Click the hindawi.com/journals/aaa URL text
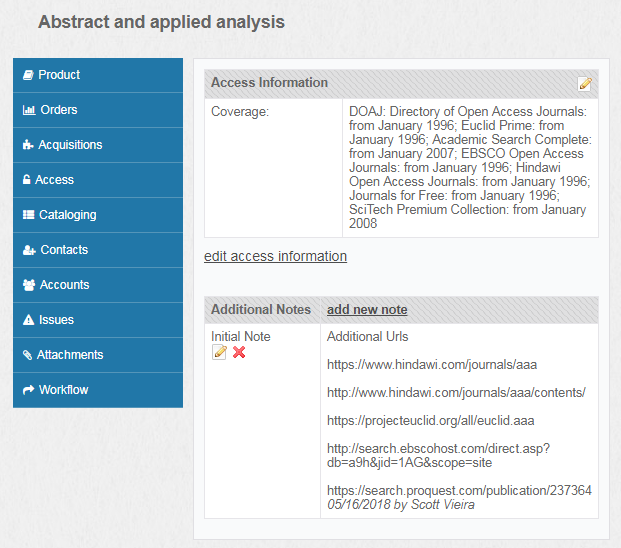Image resolution: width=621 pixels, height=548 pixels. (x=432, y=364)
